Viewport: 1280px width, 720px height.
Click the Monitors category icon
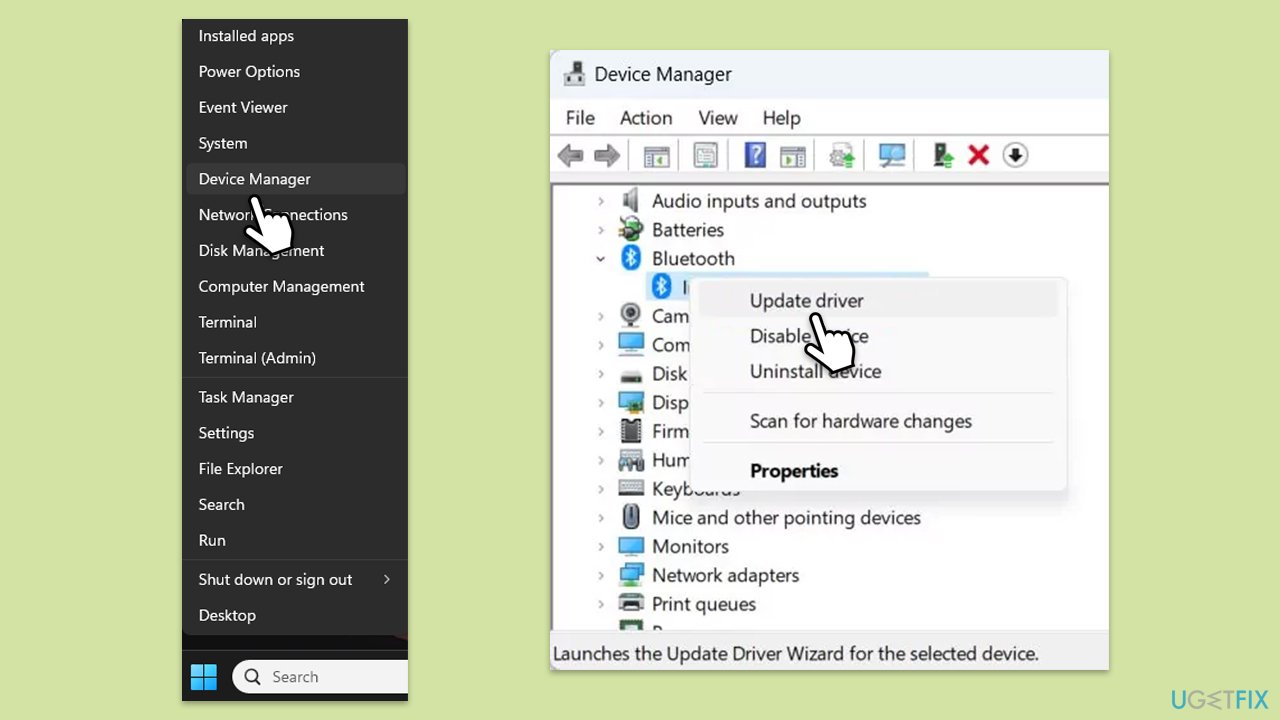[x=630, y=546]
